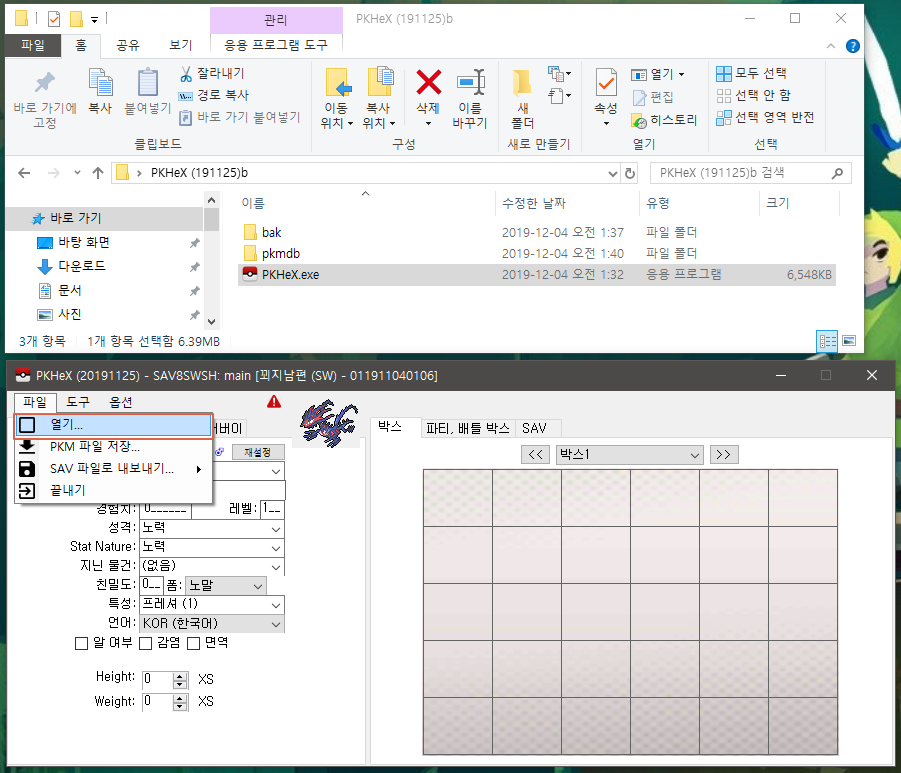The image size is (901, 773).
Task: Click the Copy to folder icon
Action: pos(380,82)
